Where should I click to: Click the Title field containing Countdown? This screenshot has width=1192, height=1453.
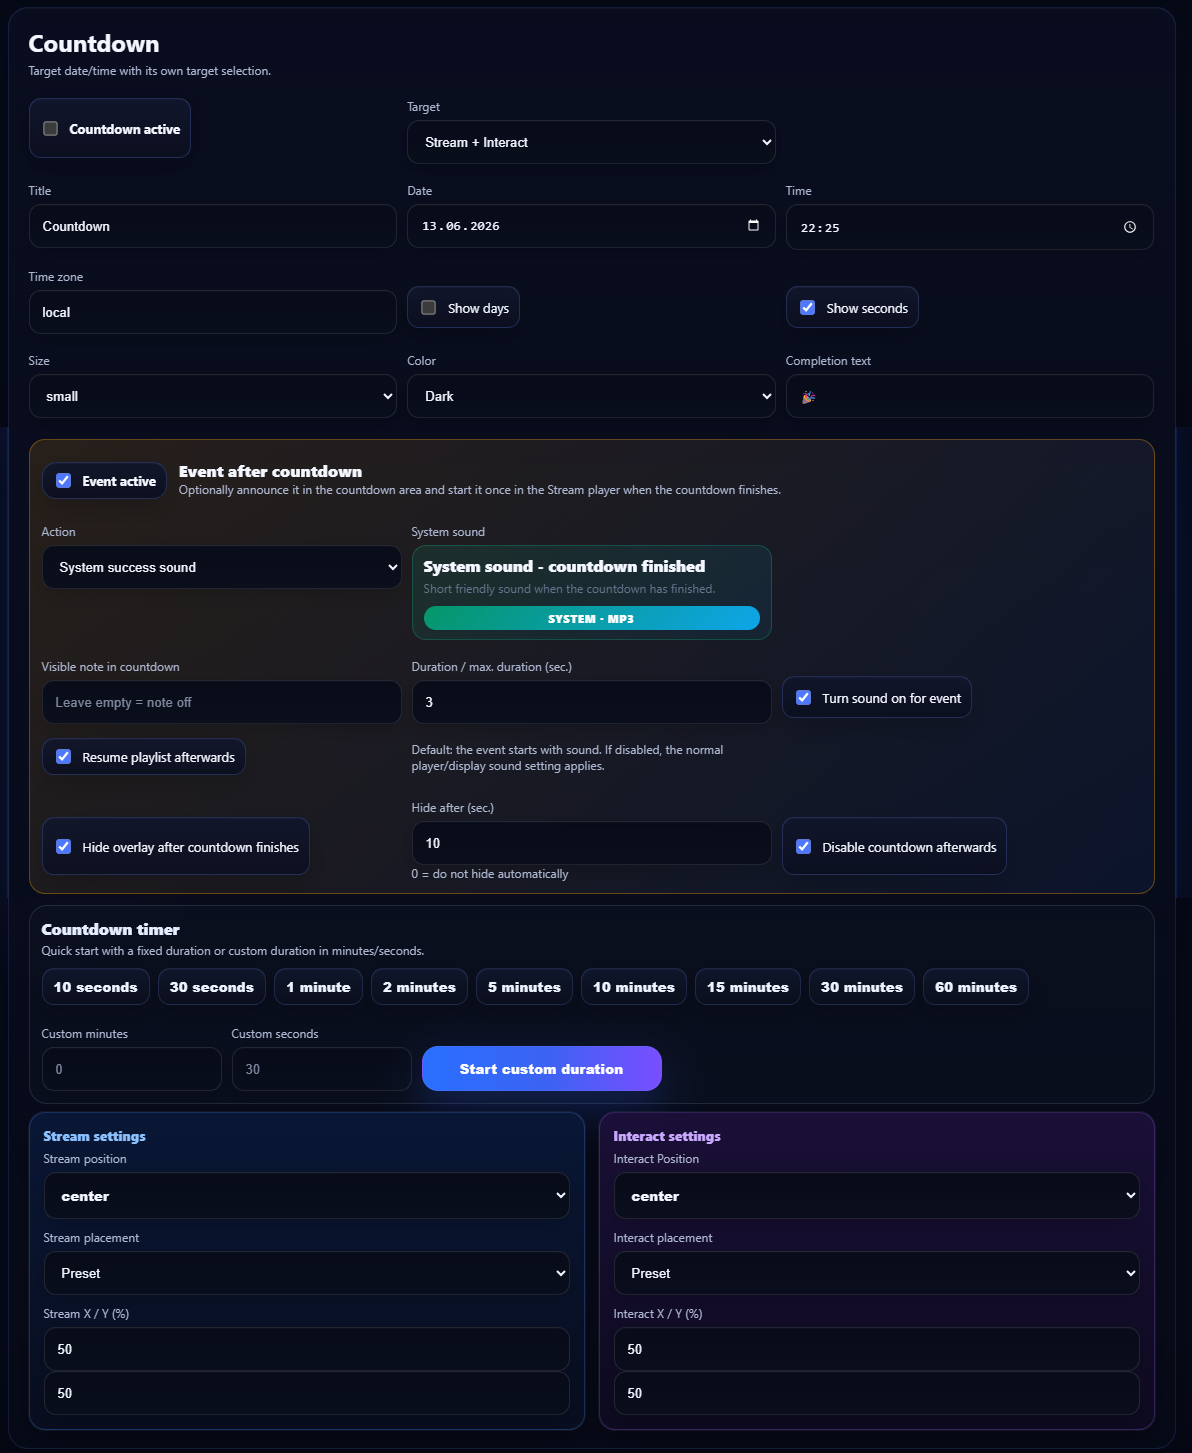(212, 226)
